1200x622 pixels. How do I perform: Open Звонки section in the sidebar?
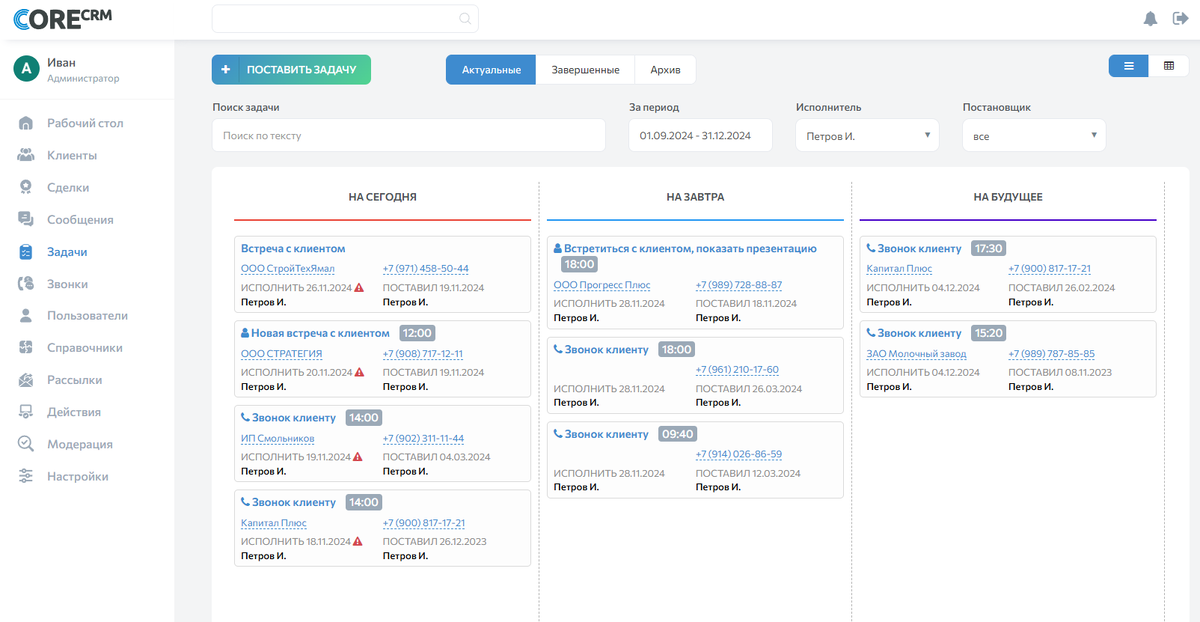click(x=67, y=284)
